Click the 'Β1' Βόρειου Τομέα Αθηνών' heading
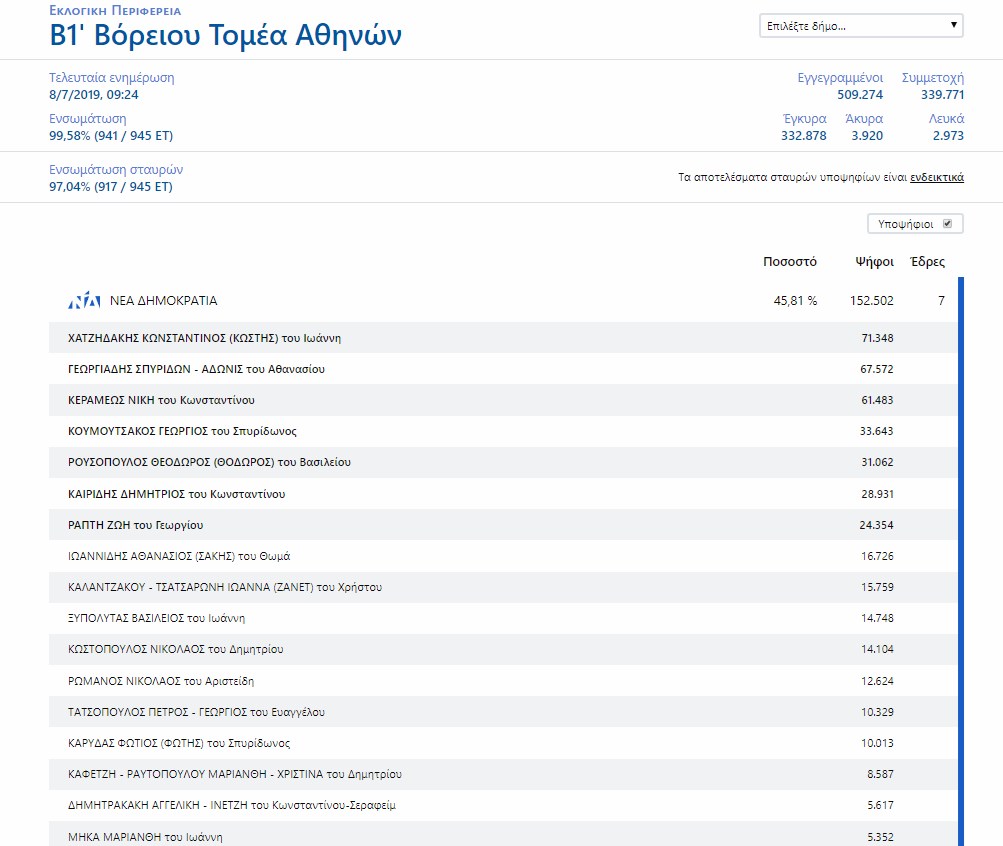The image size is (1003, 846). point(226,36)
